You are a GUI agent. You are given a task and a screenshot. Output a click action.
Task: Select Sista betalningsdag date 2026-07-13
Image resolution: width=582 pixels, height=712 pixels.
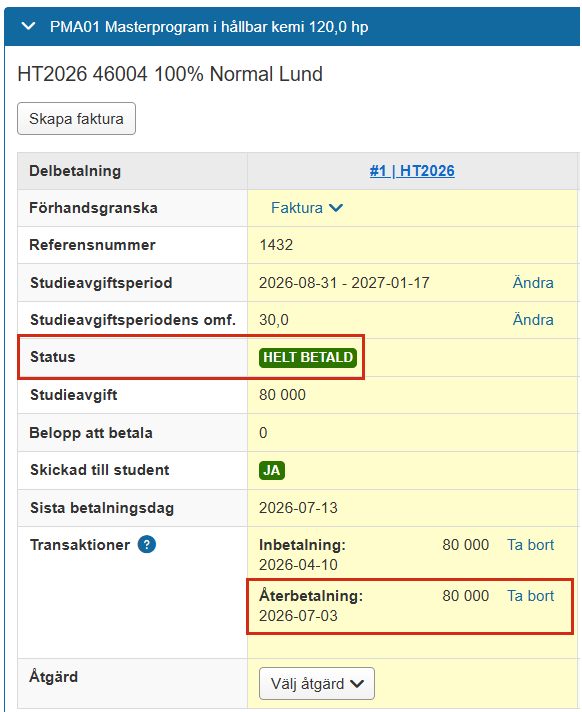(x=298, y=507)
